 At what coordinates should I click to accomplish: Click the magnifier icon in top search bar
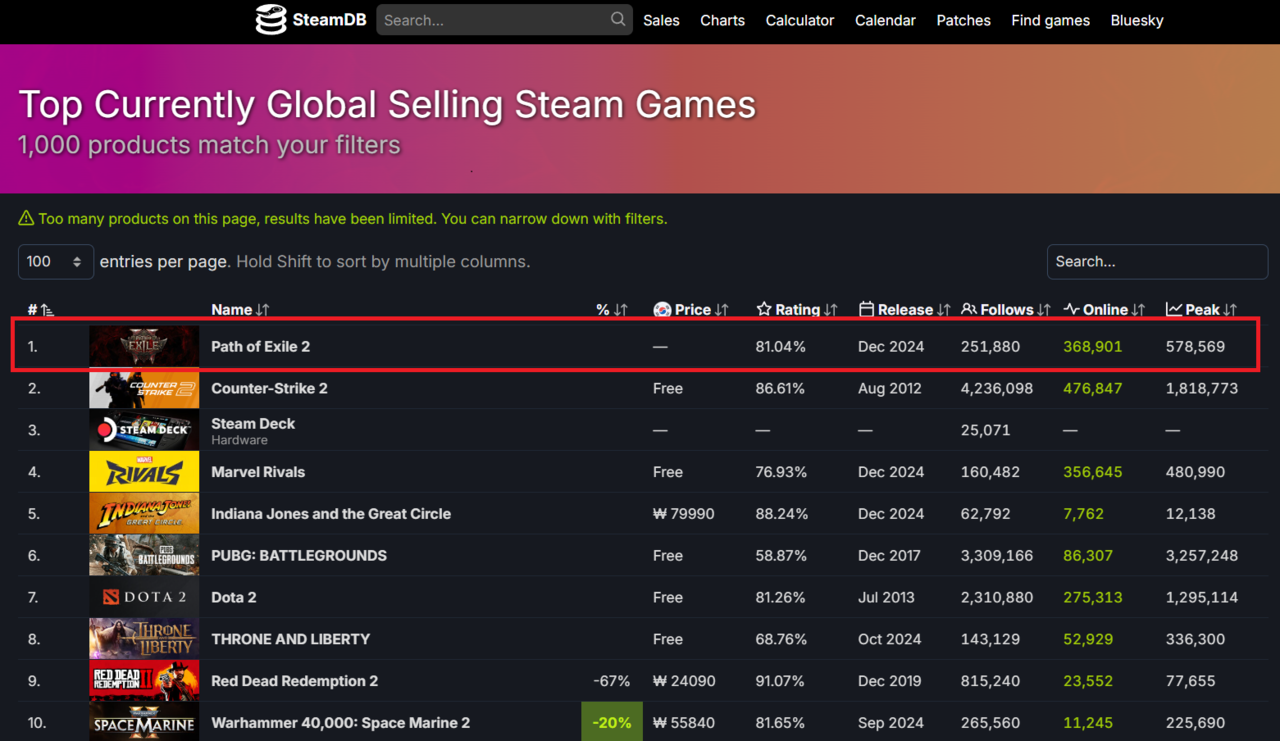pyautogui.click(x=618, y=19)
